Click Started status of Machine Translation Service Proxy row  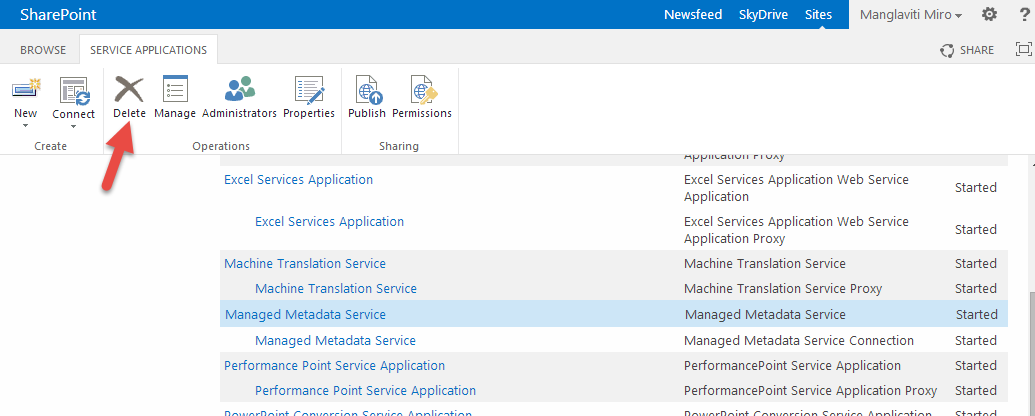(x=976, y=289)
